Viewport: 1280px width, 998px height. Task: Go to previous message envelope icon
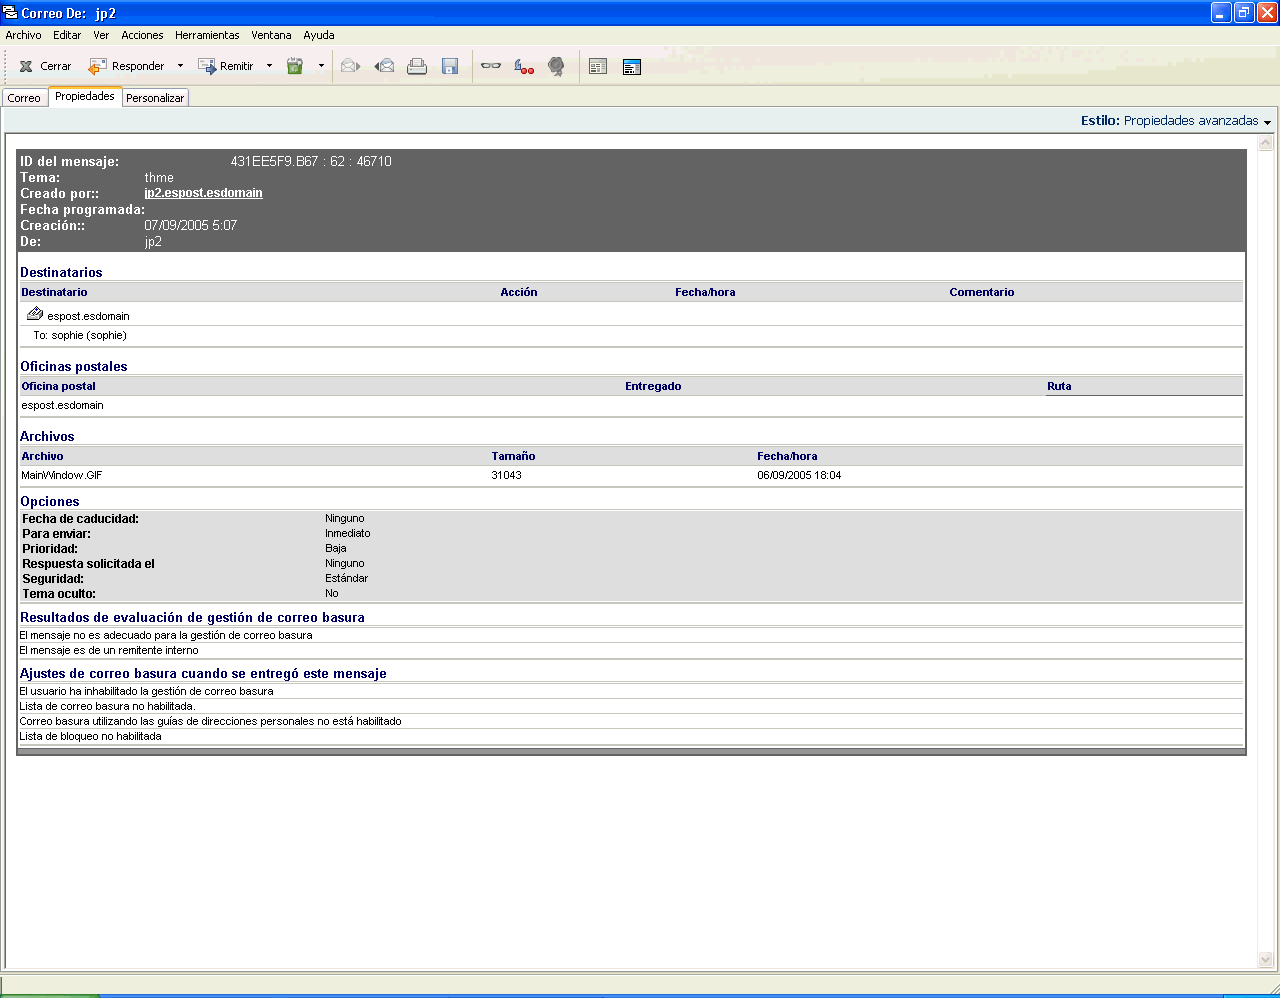click(x=384, y=66)
